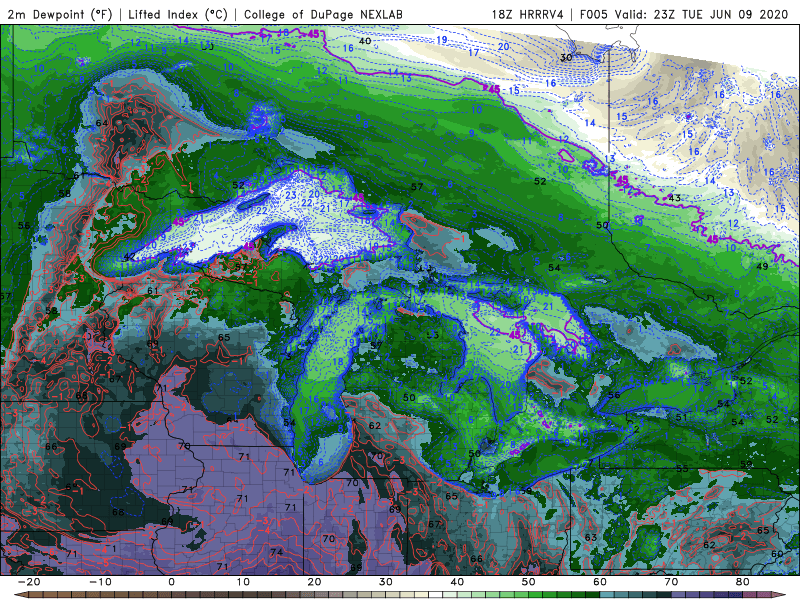The height and width of the screenshot is (600, 800).
Task: Click the '2m Dewpoint (°F)' title text
Action: 60,15
